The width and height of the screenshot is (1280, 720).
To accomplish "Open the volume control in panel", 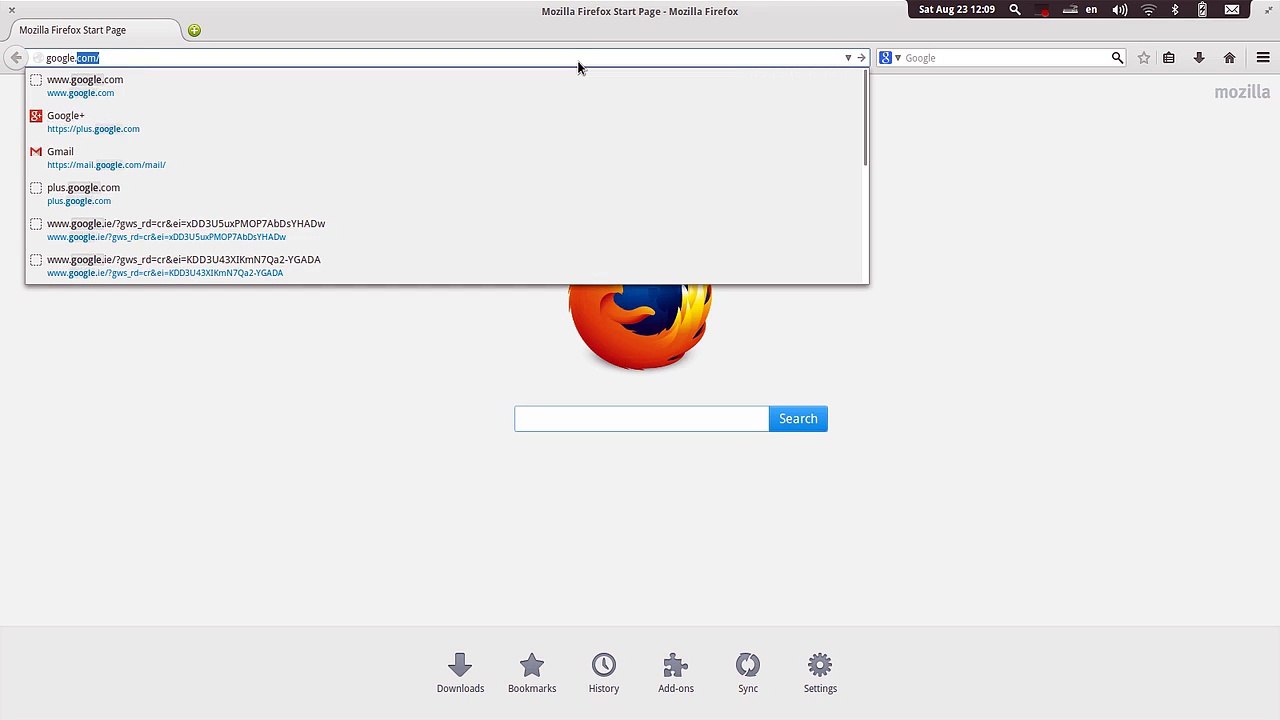I will coord(1120,10).
